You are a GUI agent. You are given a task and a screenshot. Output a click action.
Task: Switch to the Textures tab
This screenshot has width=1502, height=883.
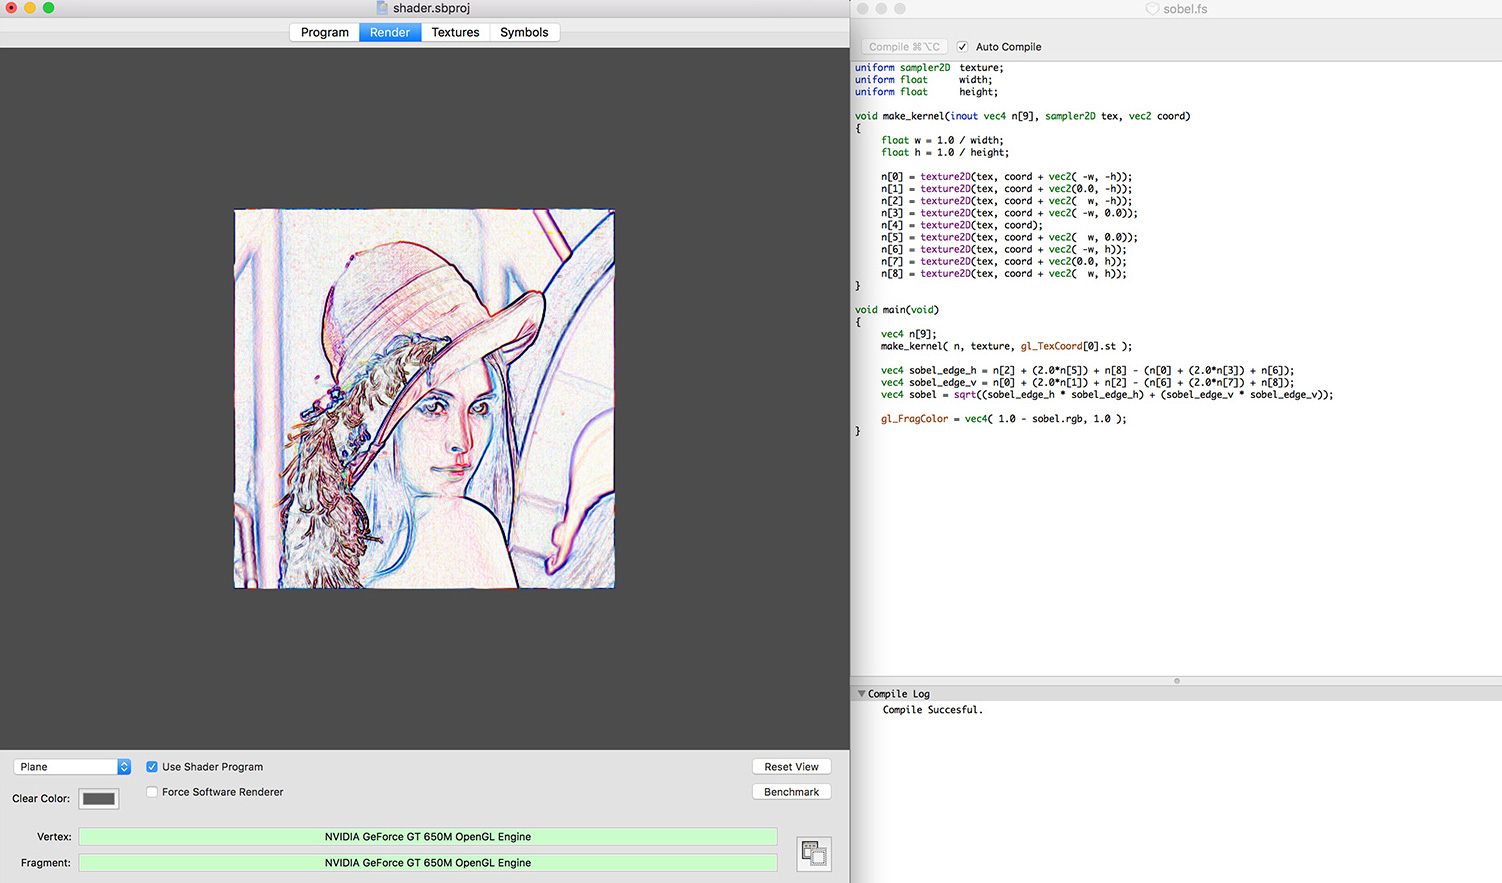point(455,32)
